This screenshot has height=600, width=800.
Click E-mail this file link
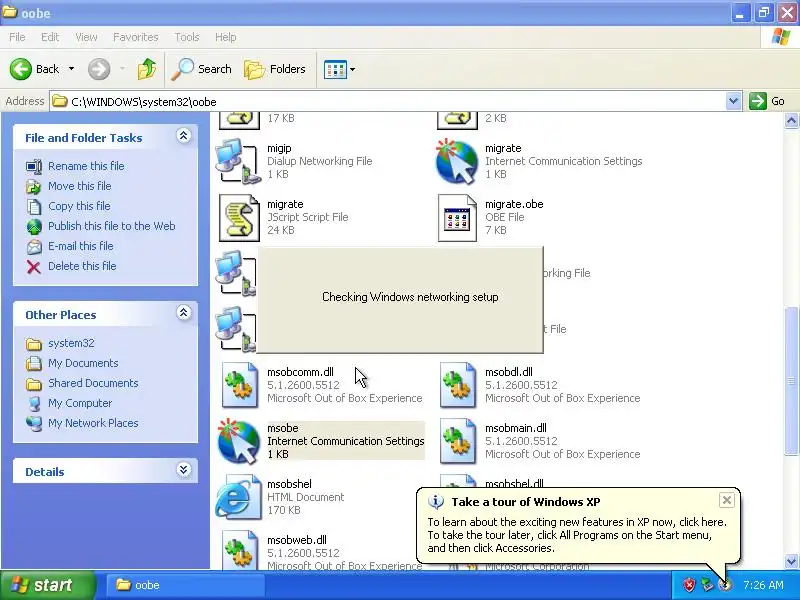[81, 245]
